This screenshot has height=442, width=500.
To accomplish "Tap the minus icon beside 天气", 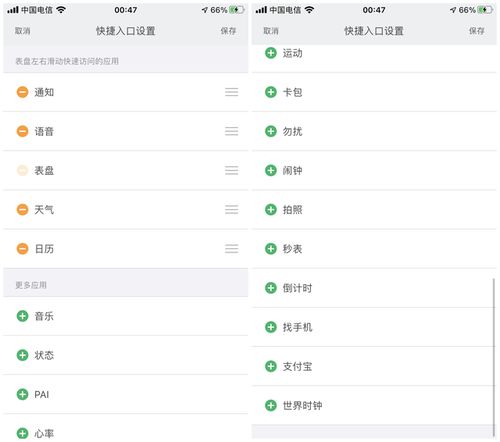I will click(22, 210).
